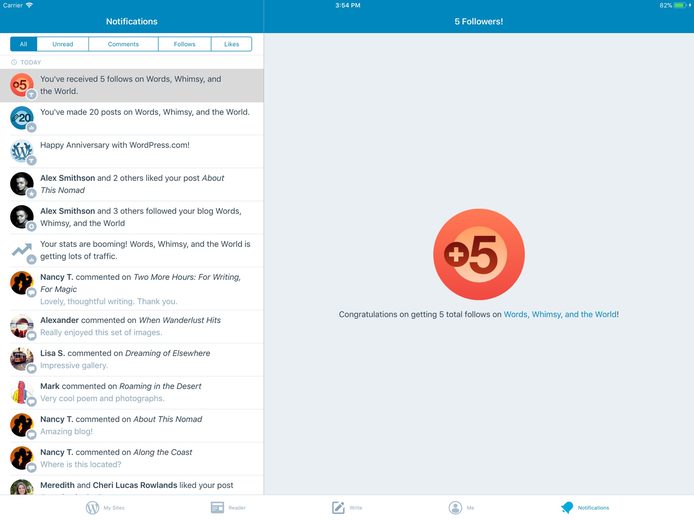Tap the clock icon beside TODAY header
The height and width of the screenshot is (520, 694).
(x=14, y=62)
